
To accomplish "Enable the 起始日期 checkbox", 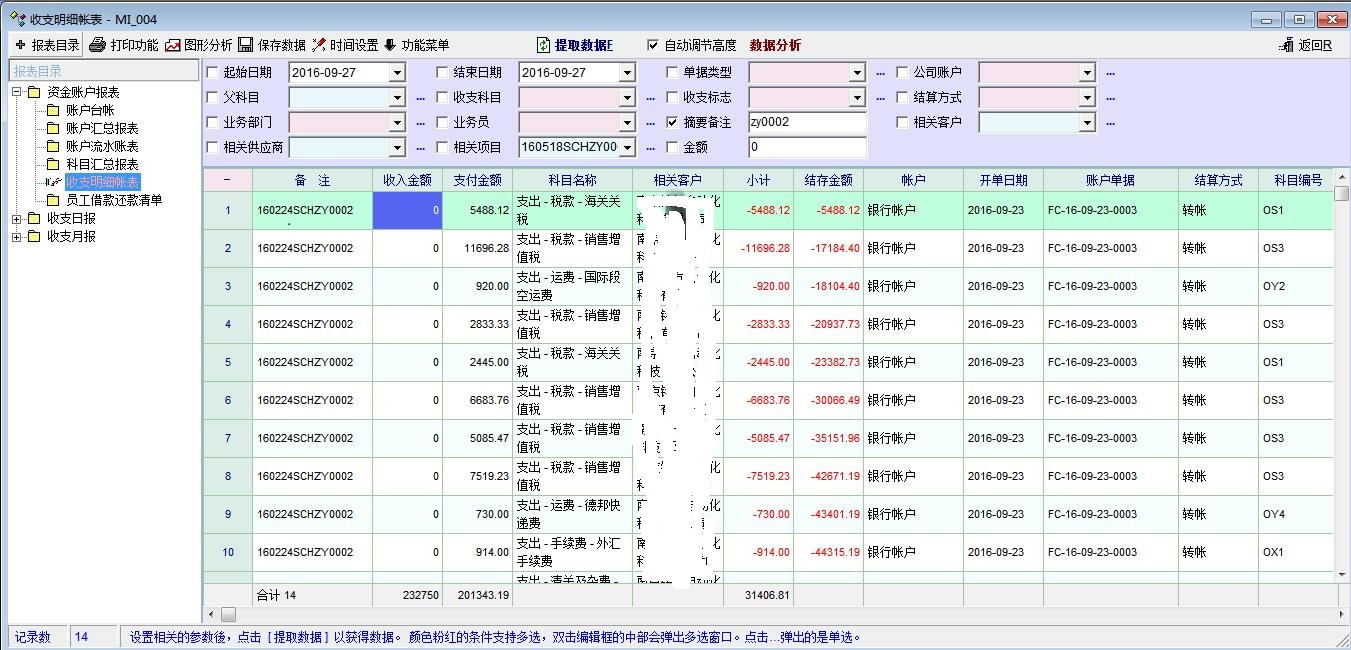I will (212, 72).
